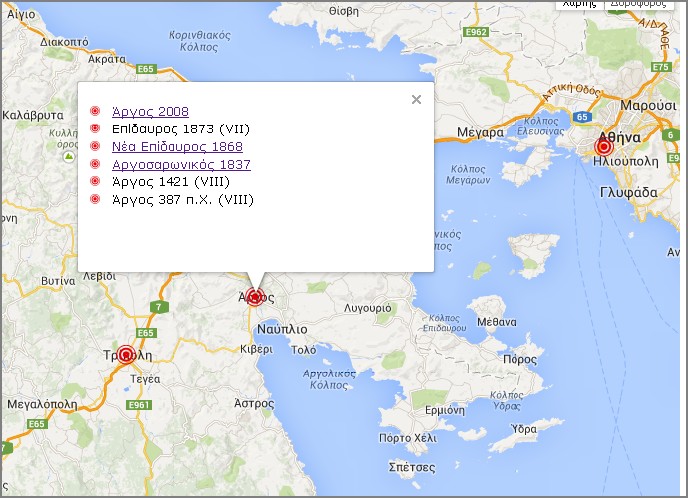Click the Ναύπλιο label on the map

pyautogui.click(x=282, y=328)
